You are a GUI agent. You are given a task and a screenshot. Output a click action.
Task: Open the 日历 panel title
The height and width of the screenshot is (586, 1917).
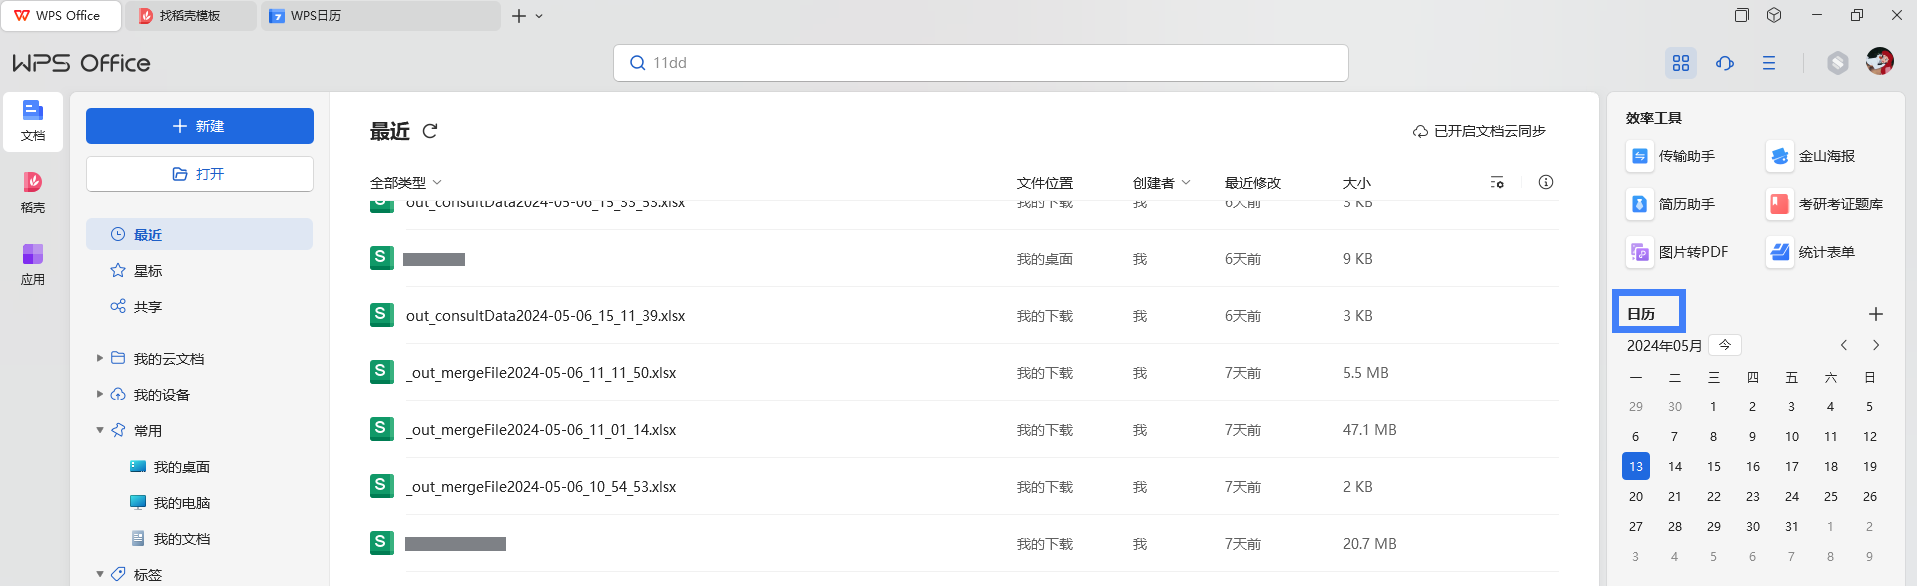[x=1641, y=314]
